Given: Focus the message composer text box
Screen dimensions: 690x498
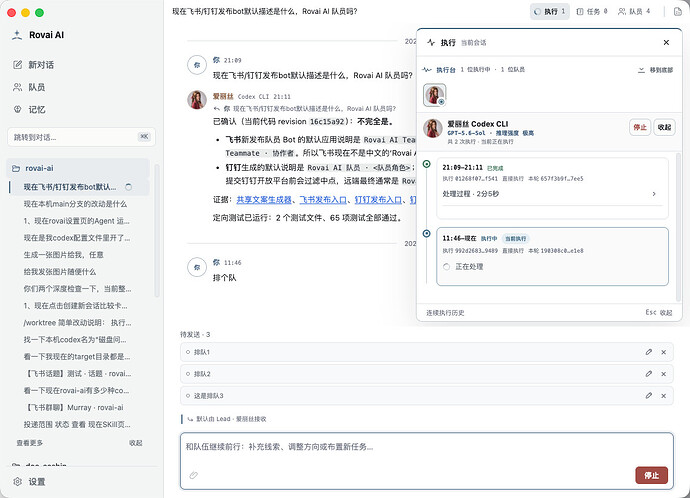Looking at the screenshot, I should point(426,461).
